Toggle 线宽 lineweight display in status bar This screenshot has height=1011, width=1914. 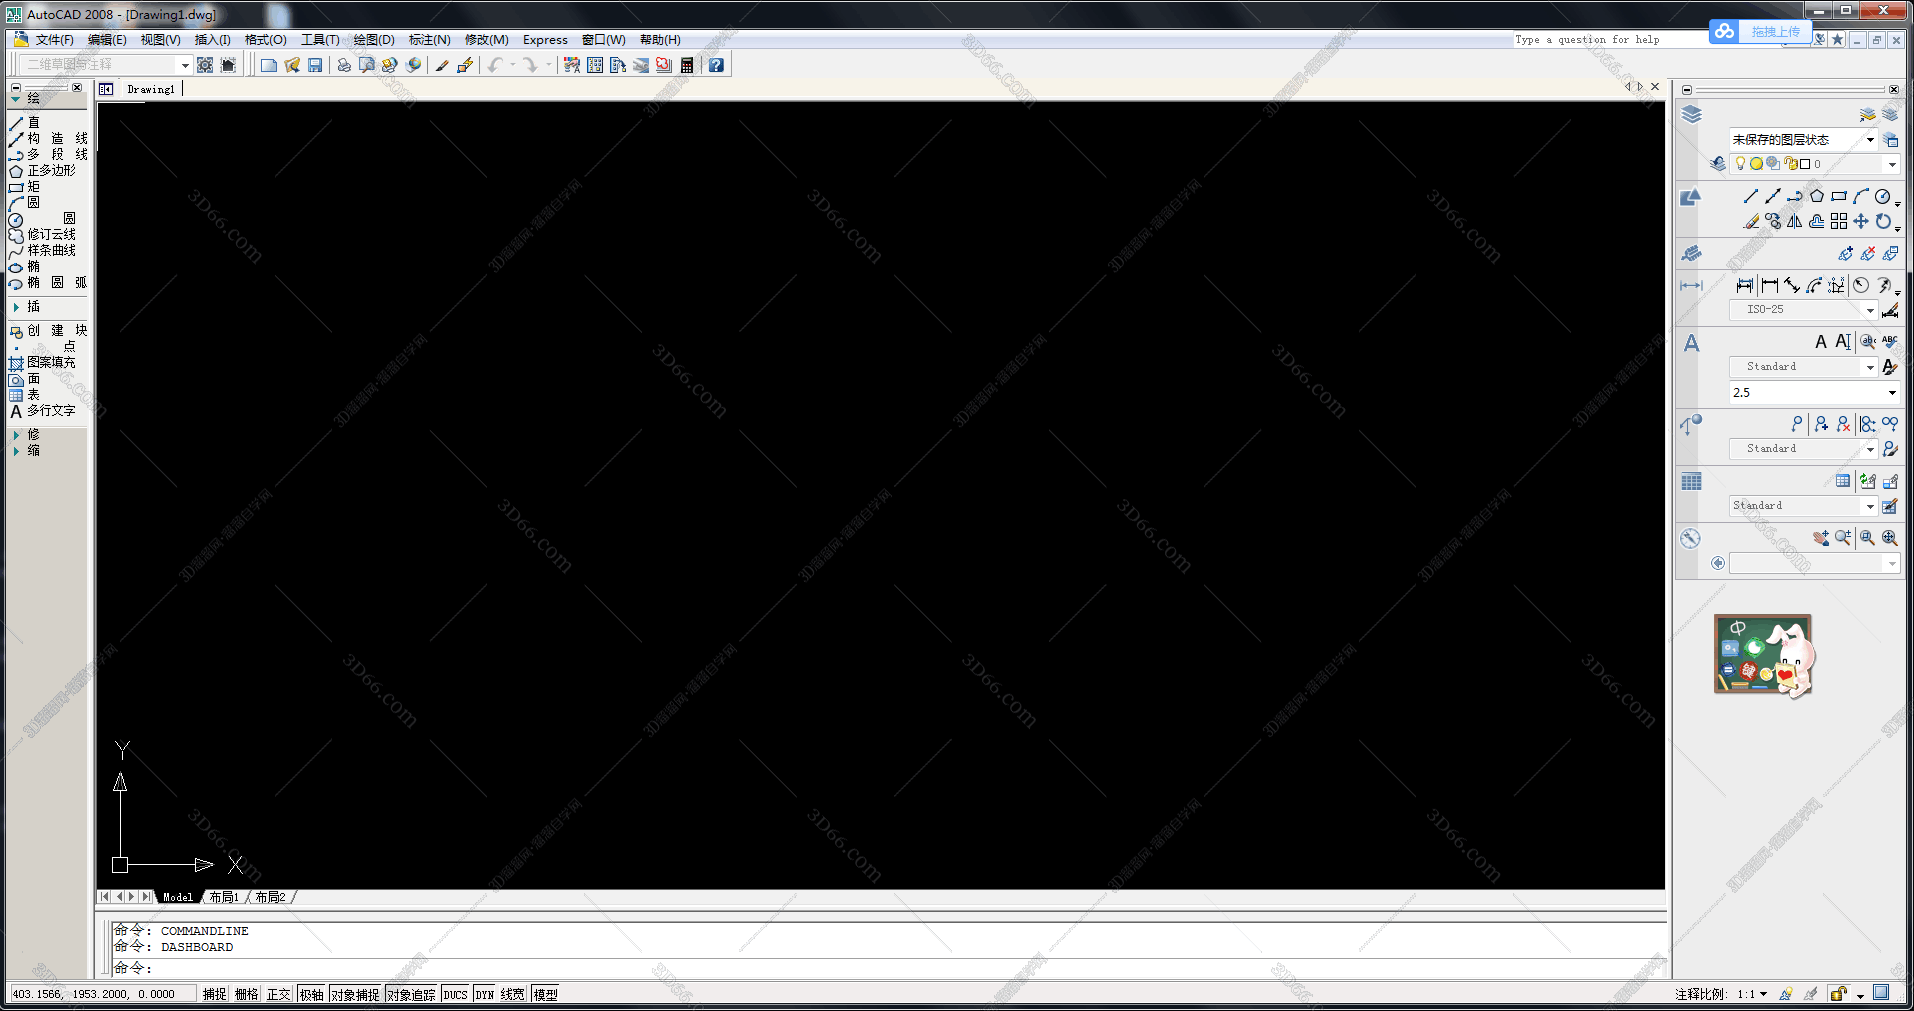pos(512,994)
